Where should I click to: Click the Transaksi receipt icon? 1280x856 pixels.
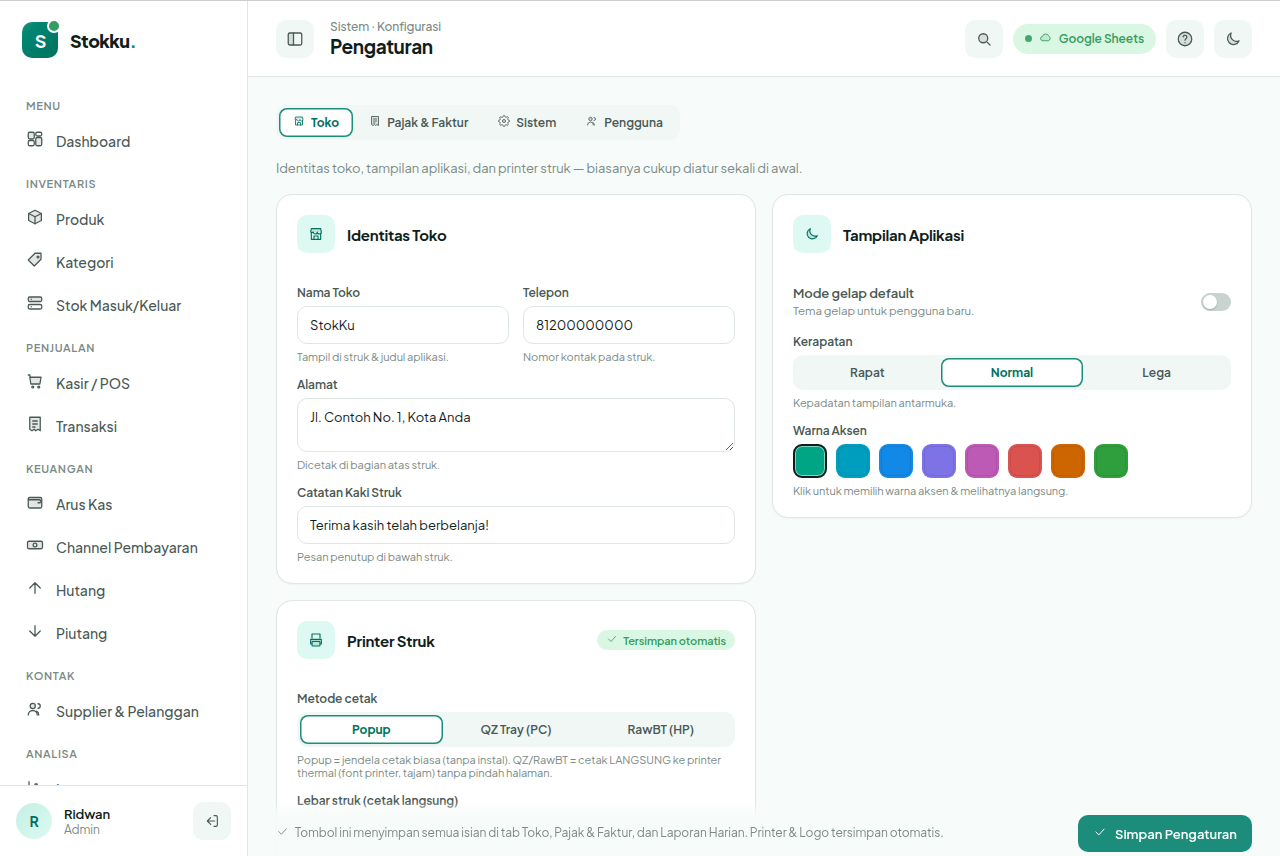click(x=35, y=424)
